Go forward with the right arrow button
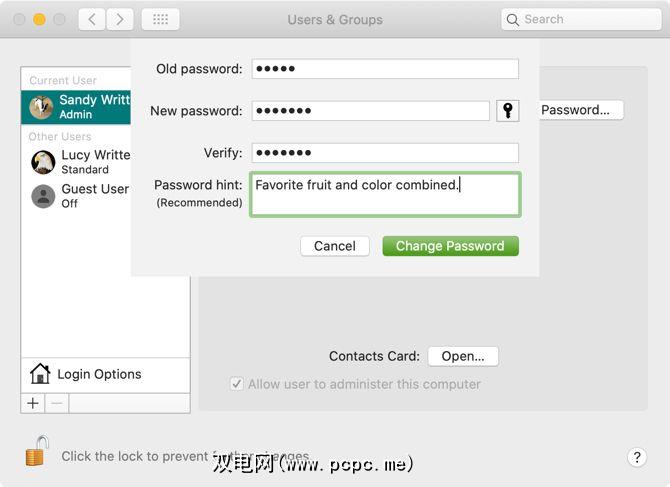This screenshot has width=670, height=487. [x=120, y=19]
